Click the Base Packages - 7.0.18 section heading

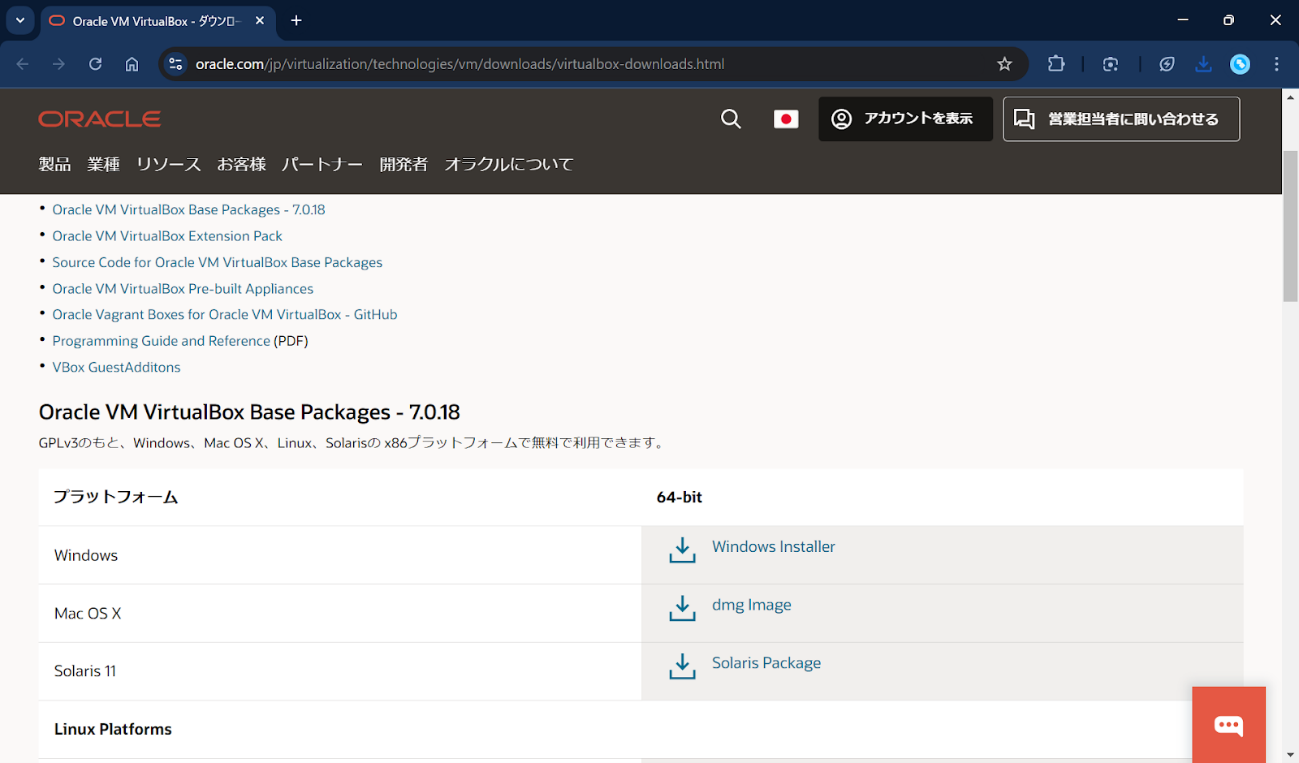pos(249,412)
